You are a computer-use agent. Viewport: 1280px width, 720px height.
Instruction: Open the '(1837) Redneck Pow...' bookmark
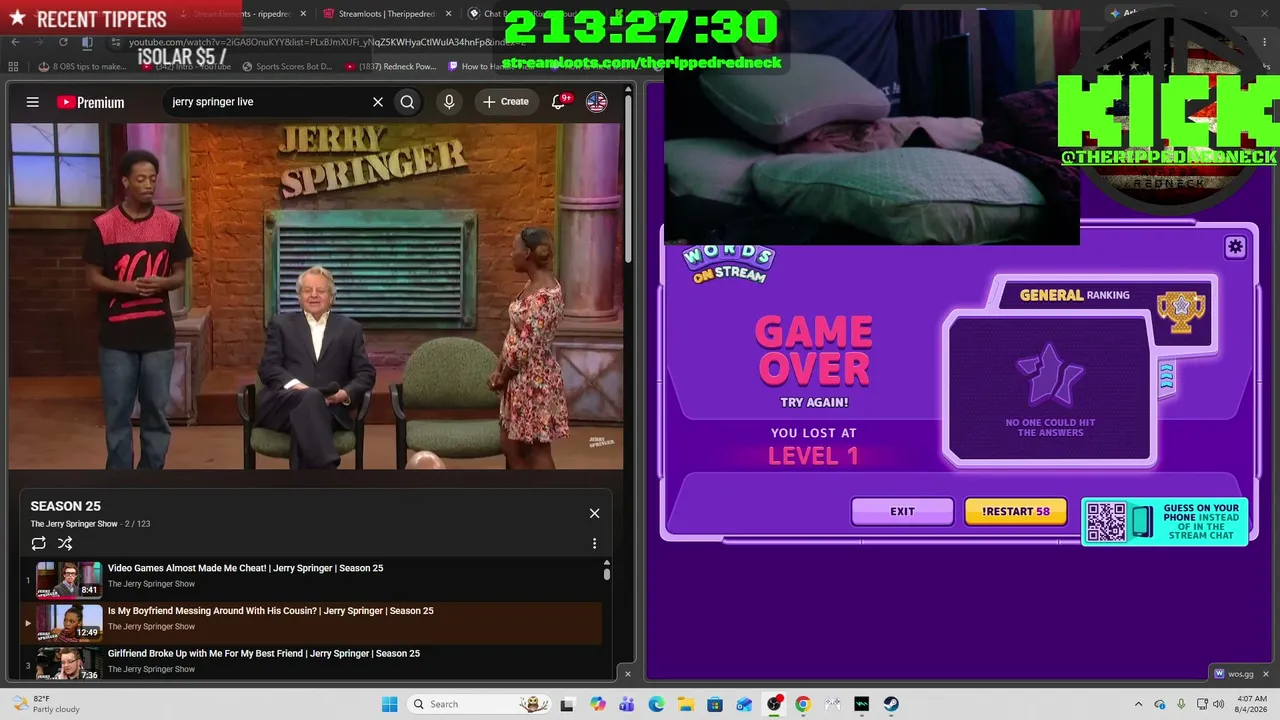391,67
